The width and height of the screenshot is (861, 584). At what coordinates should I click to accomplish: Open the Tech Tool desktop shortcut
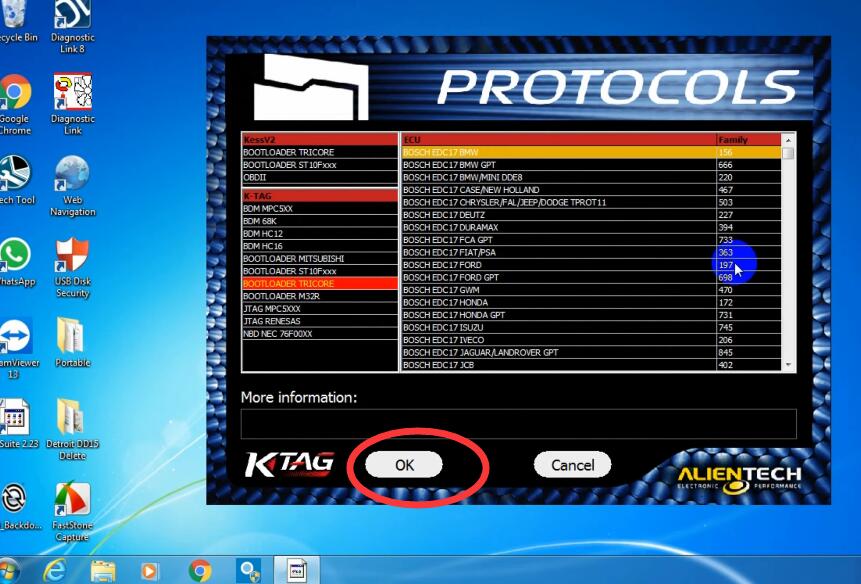(x=15, y=180)
